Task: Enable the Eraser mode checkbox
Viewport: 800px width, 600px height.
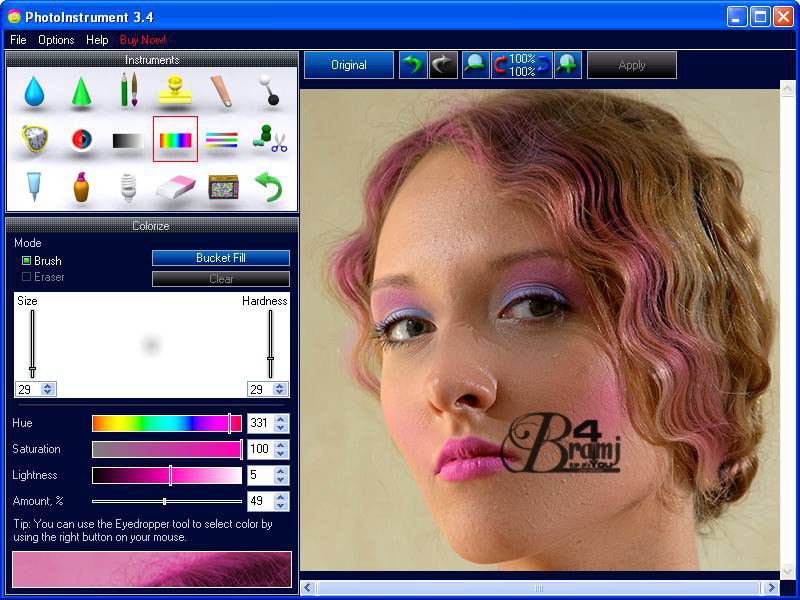Action: point(27,277)
